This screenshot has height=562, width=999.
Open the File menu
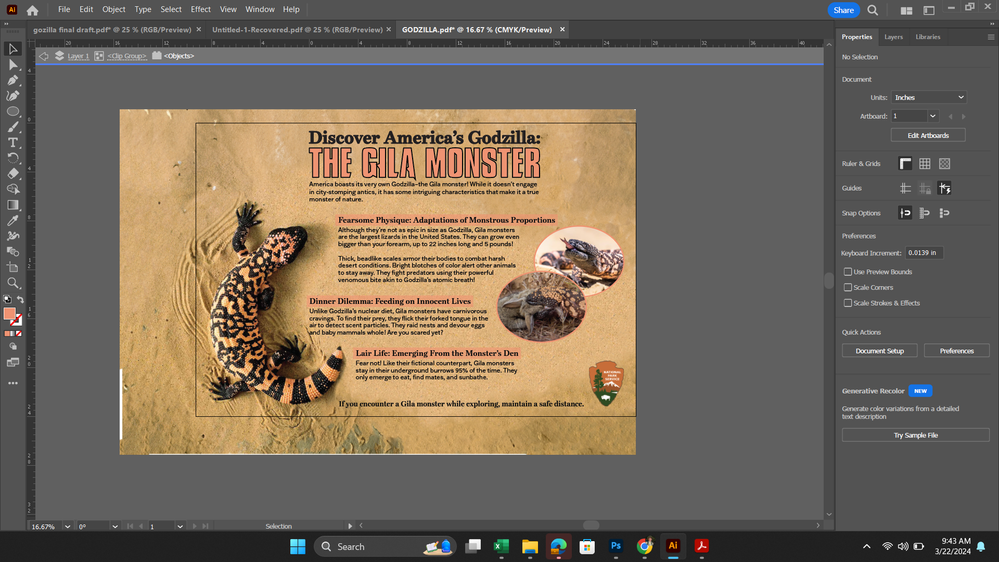coord(64,10)
